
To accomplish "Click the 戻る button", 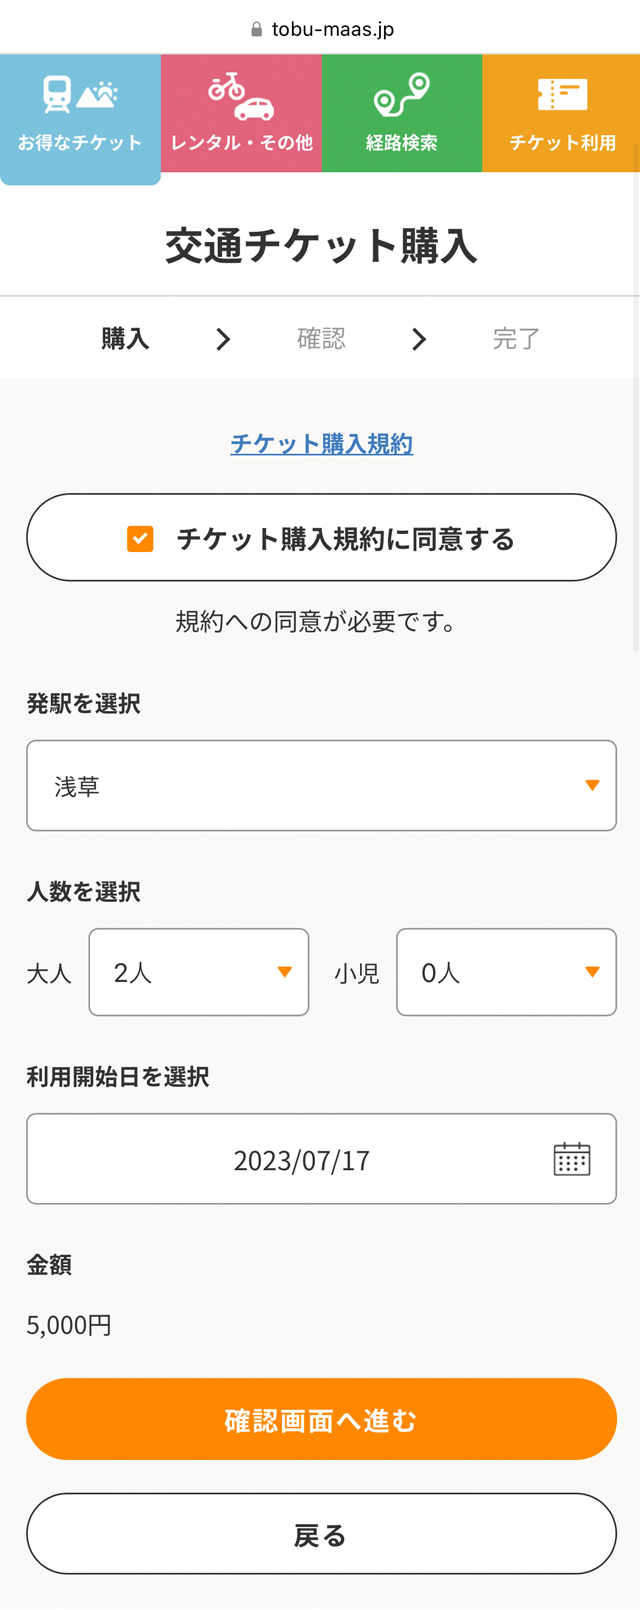I will click(x=321, y=1534).
